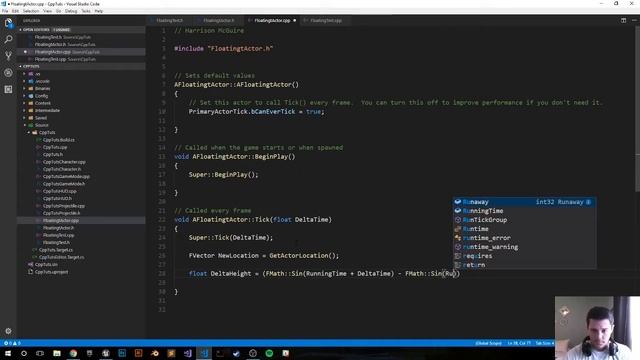Expand the Binaries folder
Viewport: 640px width, 360px height.
(x=42, y=89)
